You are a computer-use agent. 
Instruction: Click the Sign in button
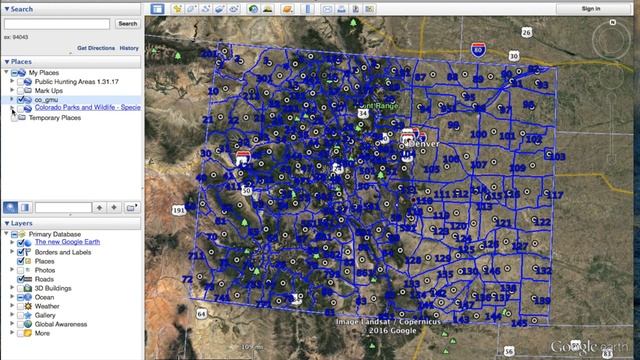(591, 9)
